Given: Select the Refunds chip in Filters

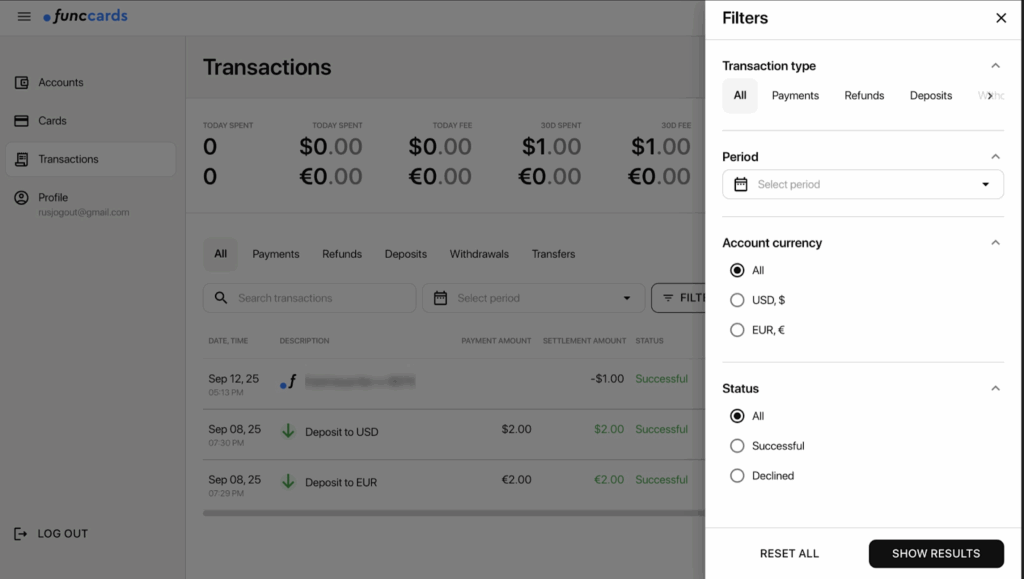Looking at the screenshot, I should pyautogui.click(x=864, y=95).
